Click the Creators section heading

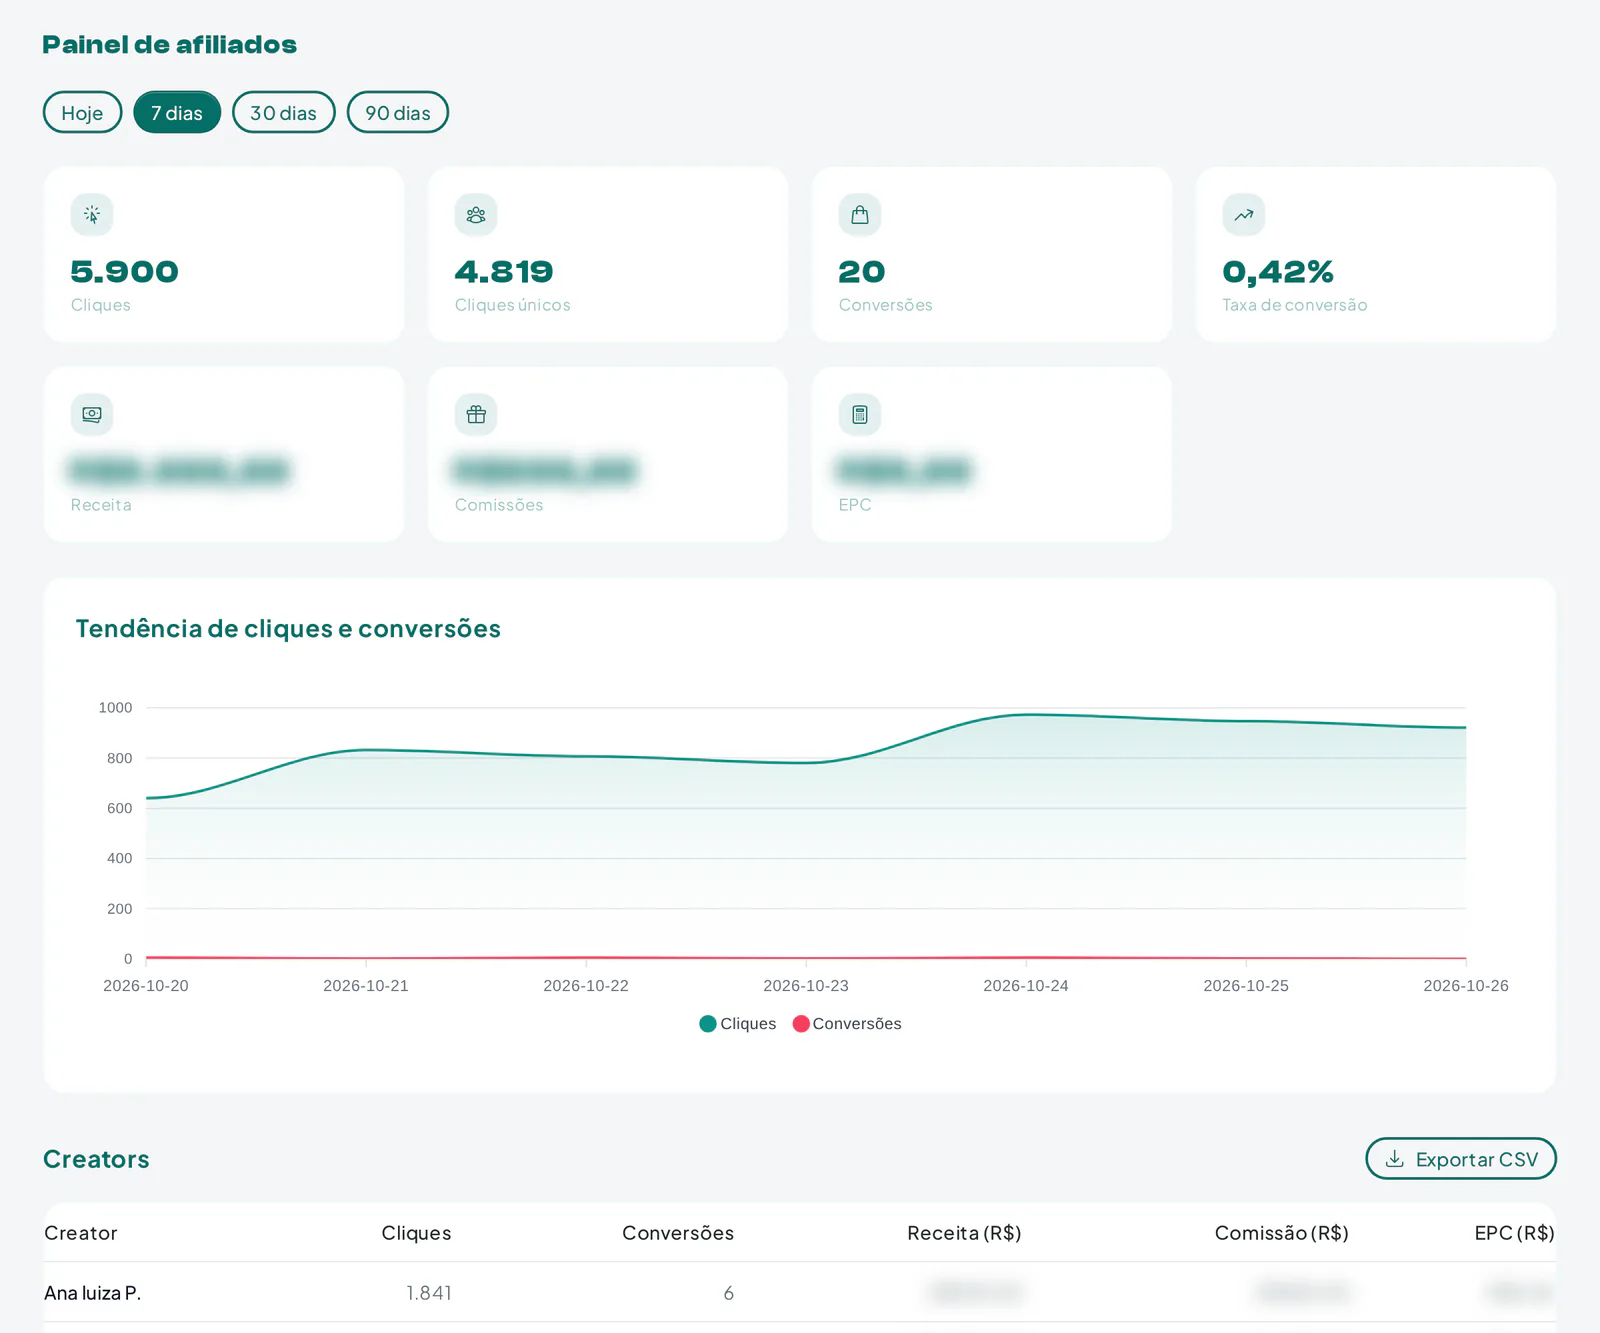point(96,1159)
